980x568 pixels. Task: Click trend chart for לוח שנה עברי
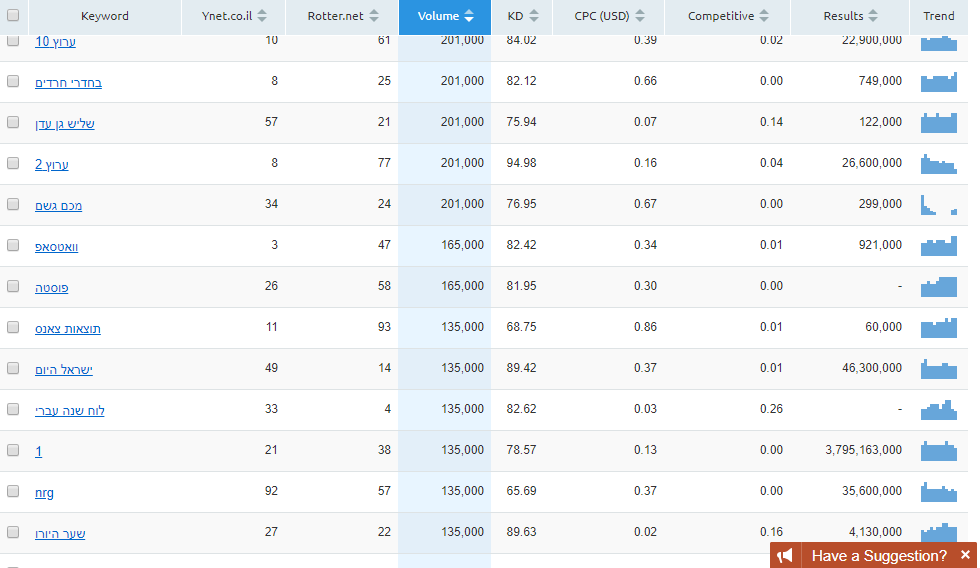pos(939,410)
